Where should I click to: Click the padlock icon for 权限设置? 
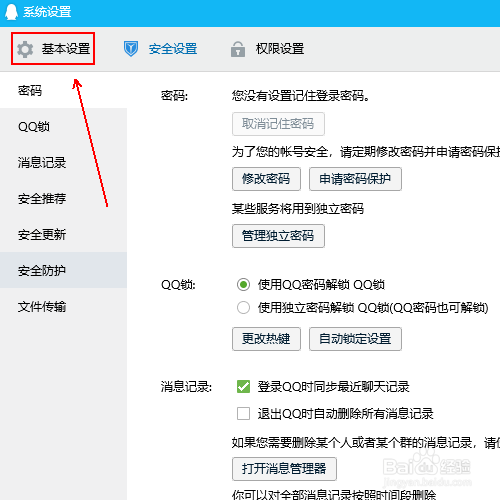click(x=238, y=49)
